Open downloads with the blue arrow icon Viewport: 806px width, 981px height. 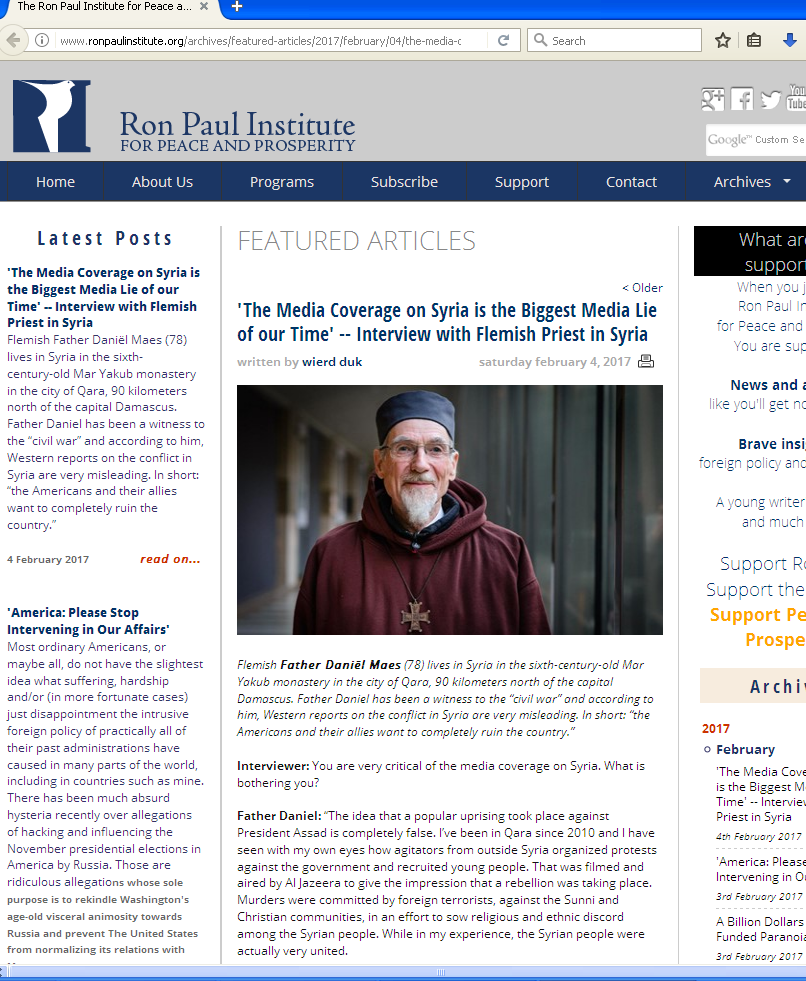click(x=790, y=41)
